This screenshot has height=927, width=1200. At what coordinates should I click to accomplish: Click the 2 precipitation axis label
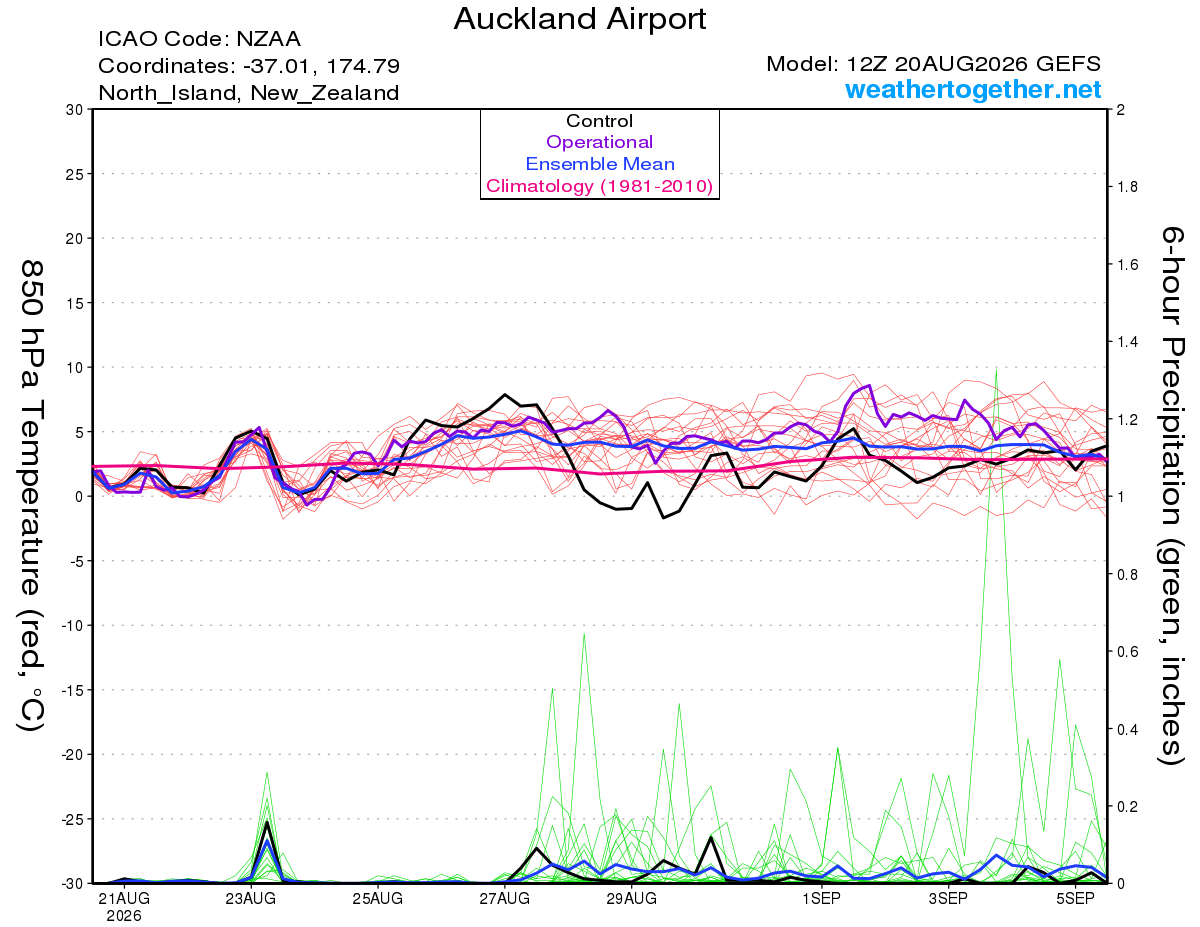(x=1120, y=109)
